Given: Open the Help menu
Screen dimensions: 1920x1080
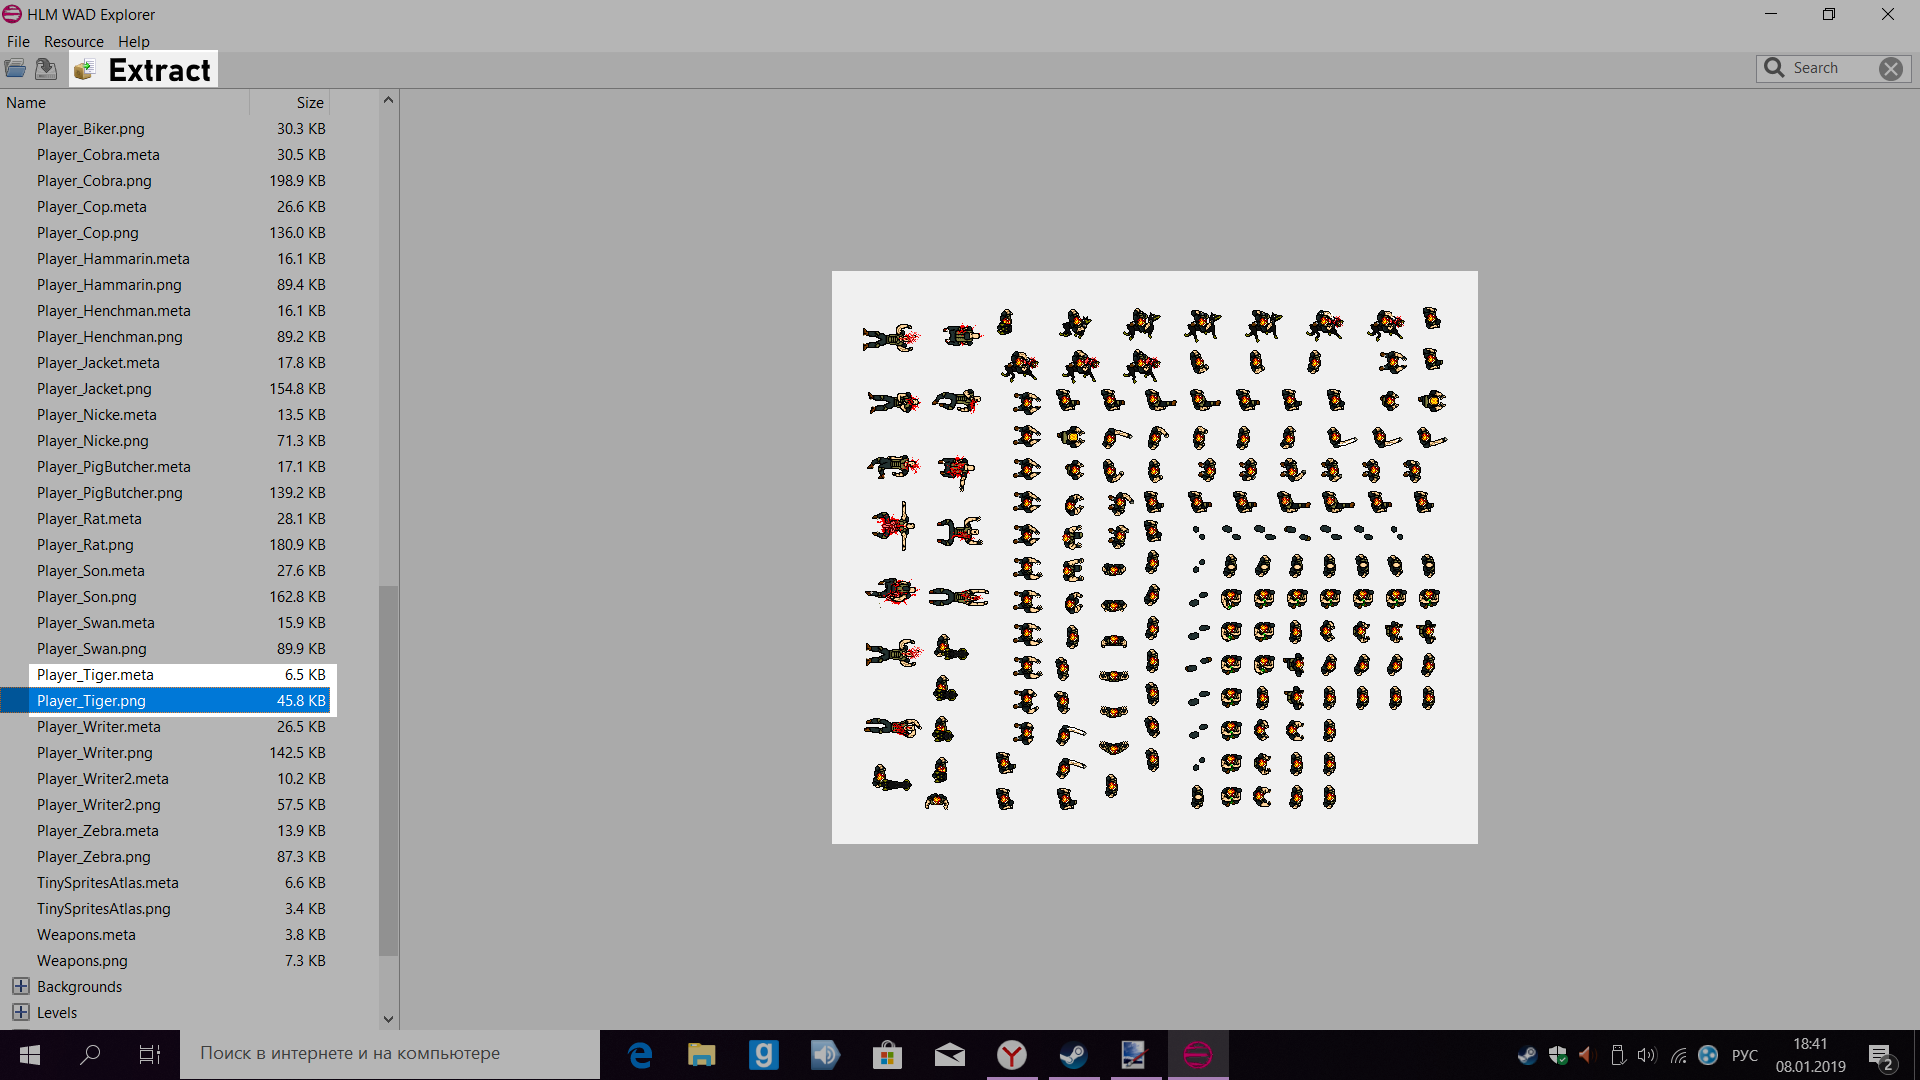Looking at the screenshot, I should pyautogui.click(x=133, y=42).
